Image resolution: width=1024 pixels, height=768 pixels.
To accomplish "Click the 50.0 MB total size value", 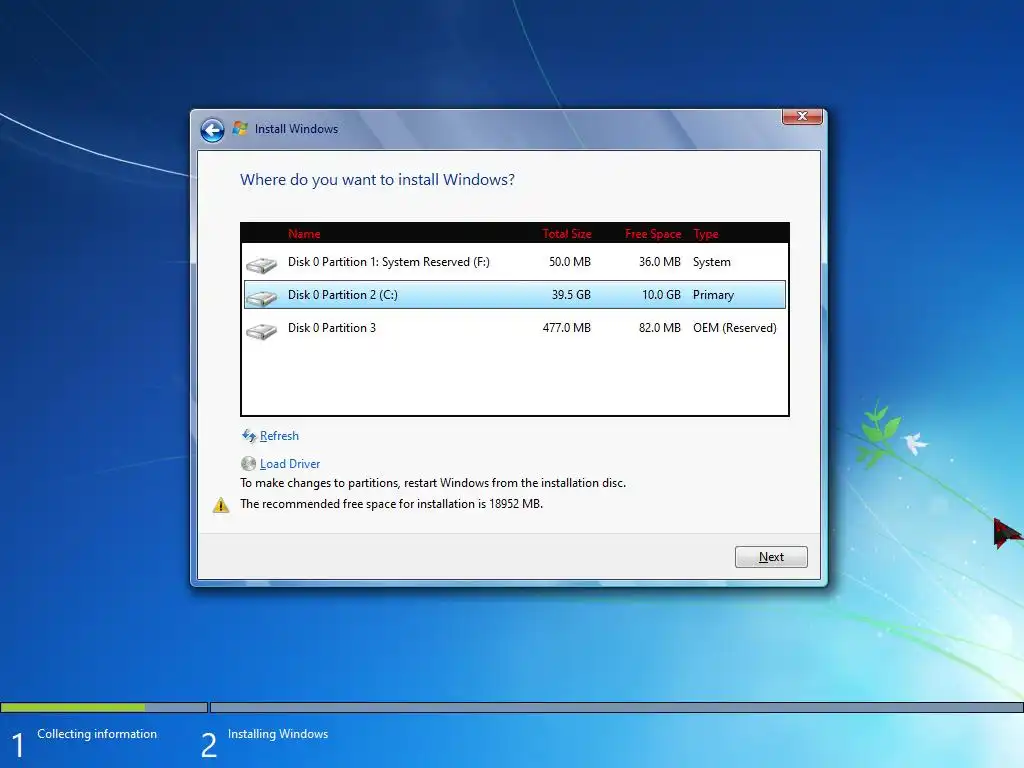I will 569,262.
